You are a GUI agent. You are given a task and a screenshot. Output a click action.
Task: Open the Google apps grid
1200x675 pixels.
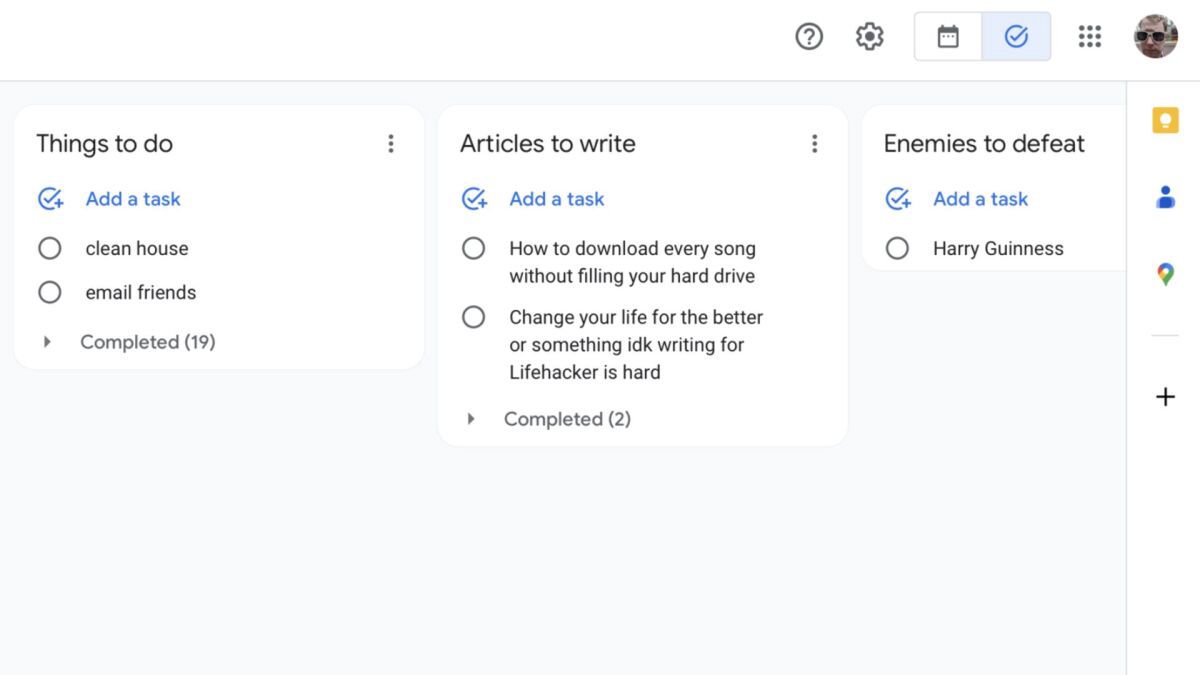[1089, 37]
